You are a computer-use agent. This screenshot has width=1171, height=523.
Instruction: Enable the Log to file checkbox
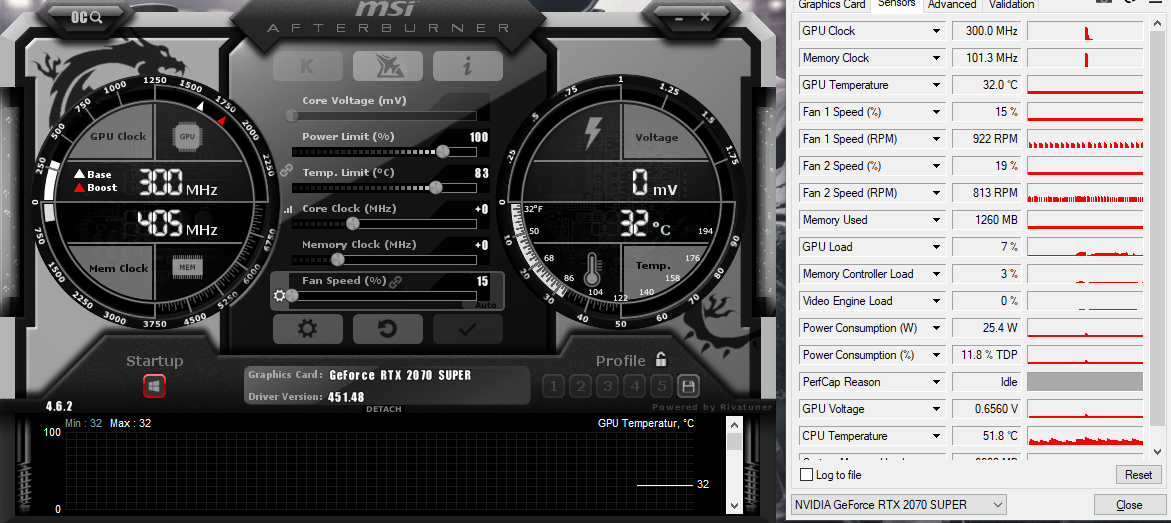pyautogui.click(x=806, y=474)
